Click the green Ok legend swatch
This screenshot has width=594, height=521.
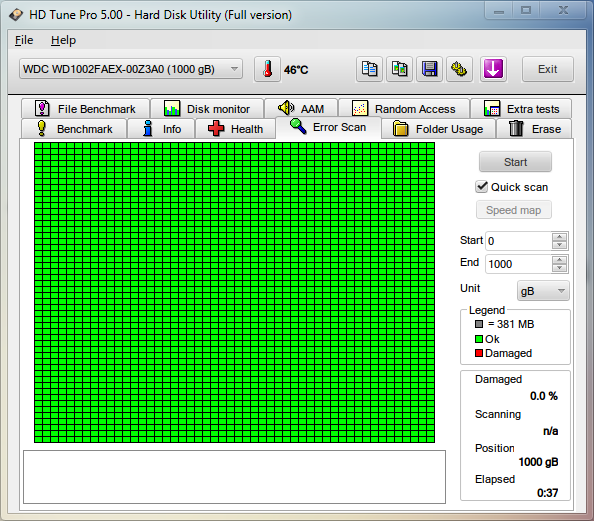tap(479, 339)
